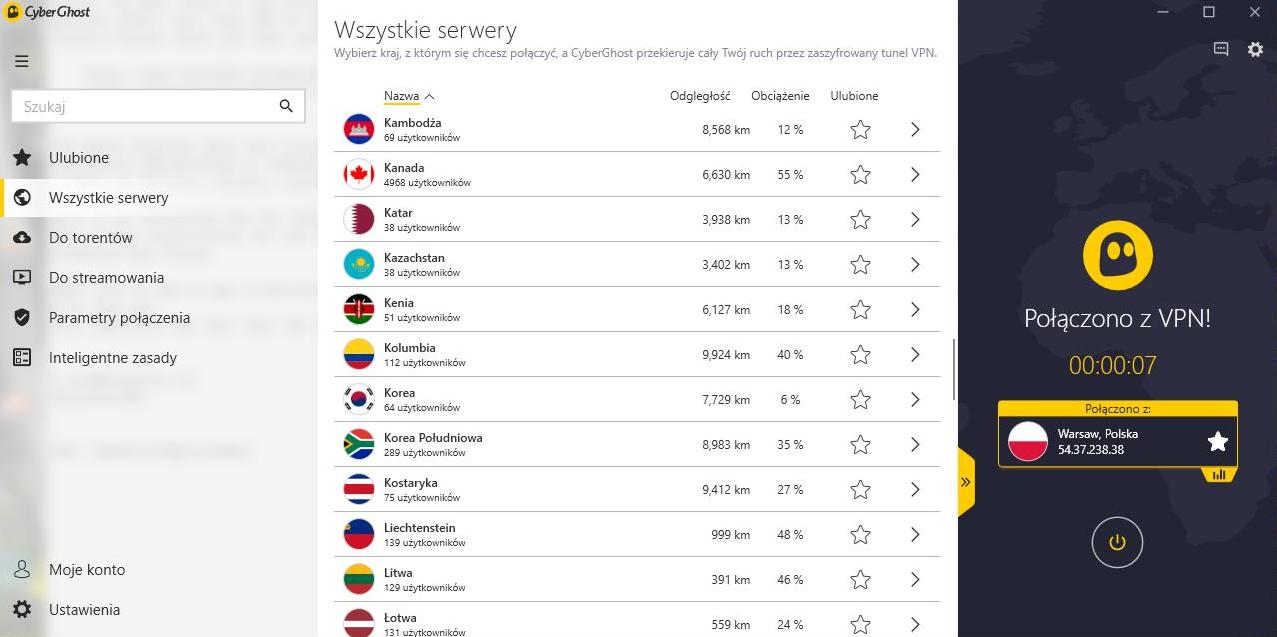
Task: Click the connection statistics bars icon
Action: pos(1218,474)
